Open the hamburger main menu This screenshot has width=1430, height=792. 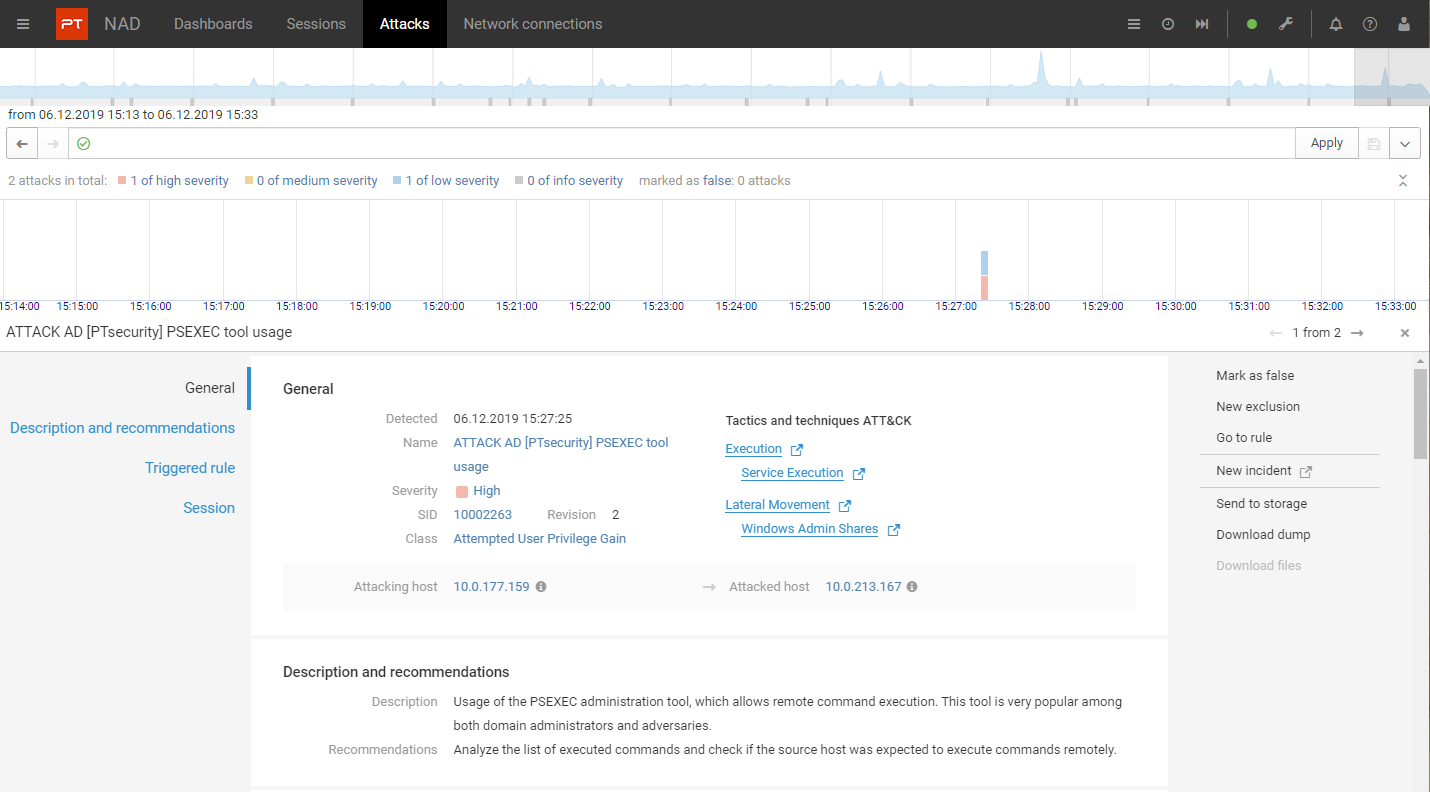point(23,24)
